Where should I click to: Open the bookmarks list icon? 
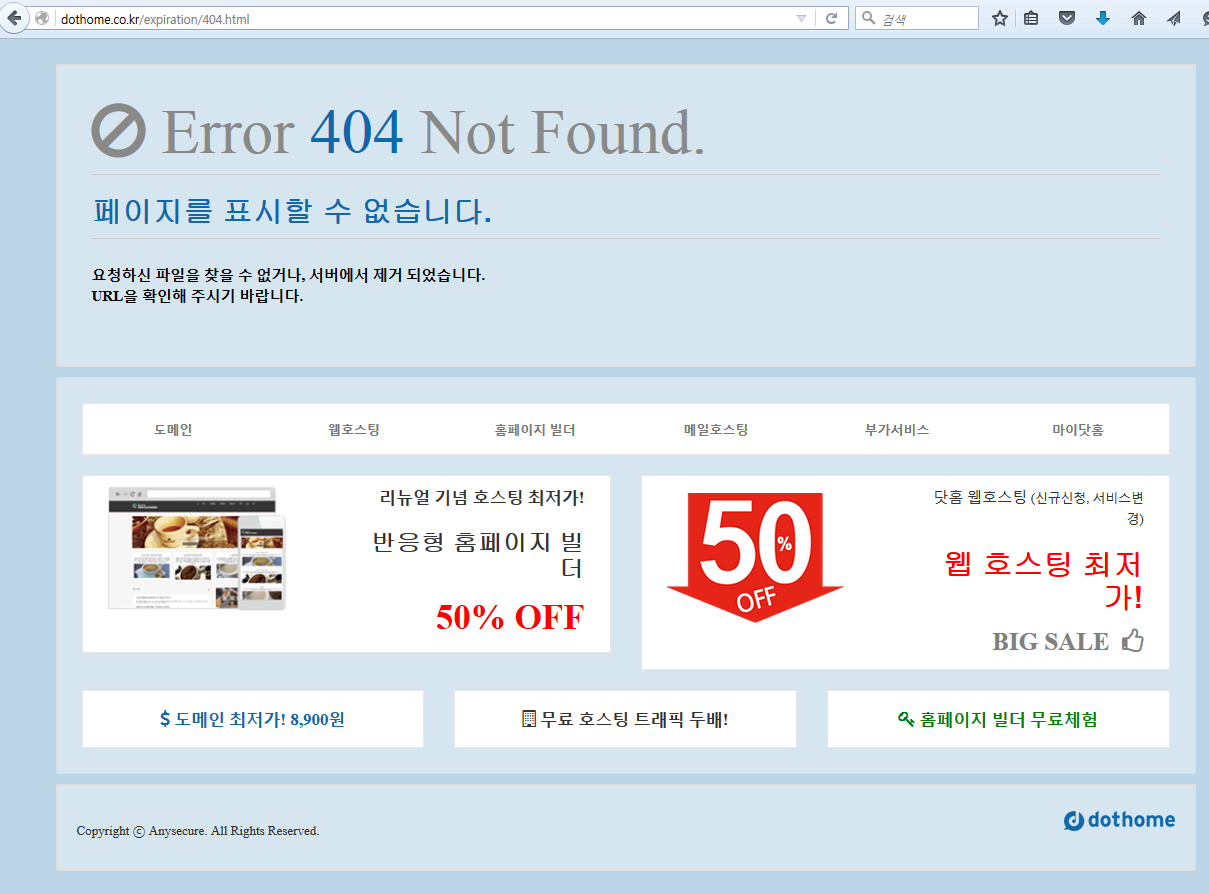tap(1031, 18)
